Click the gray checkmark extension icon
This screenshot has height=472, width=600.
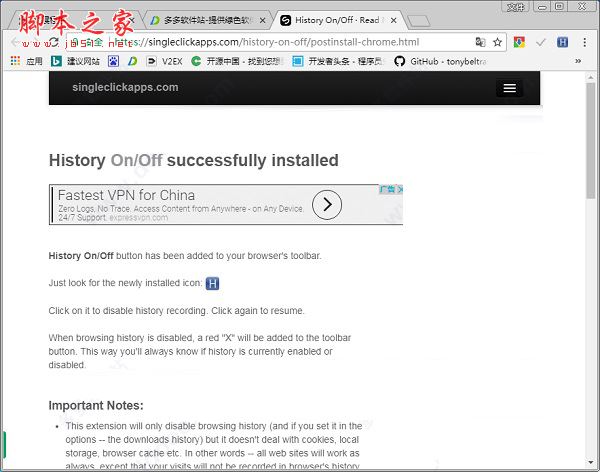540,42
